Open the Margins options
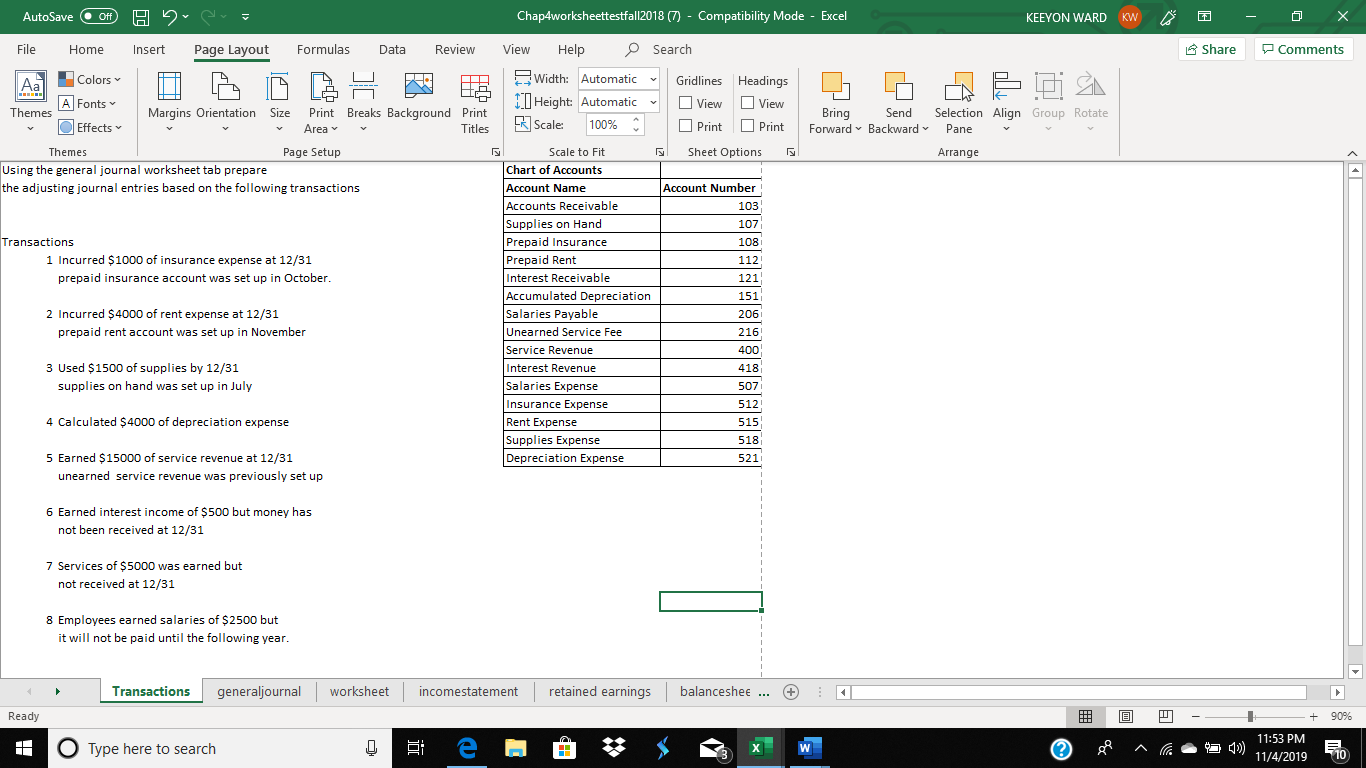The width and height of the screenshot is (1366, 768). [169, 103]
